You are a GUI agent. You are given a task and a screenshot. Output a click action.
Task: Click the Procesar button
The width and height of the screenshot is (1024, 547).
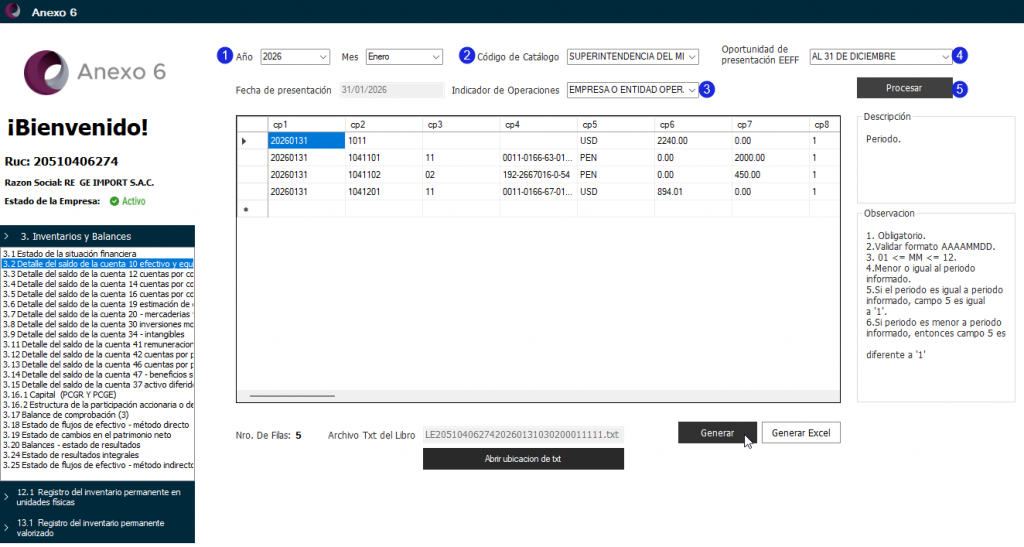pos(904,88)
